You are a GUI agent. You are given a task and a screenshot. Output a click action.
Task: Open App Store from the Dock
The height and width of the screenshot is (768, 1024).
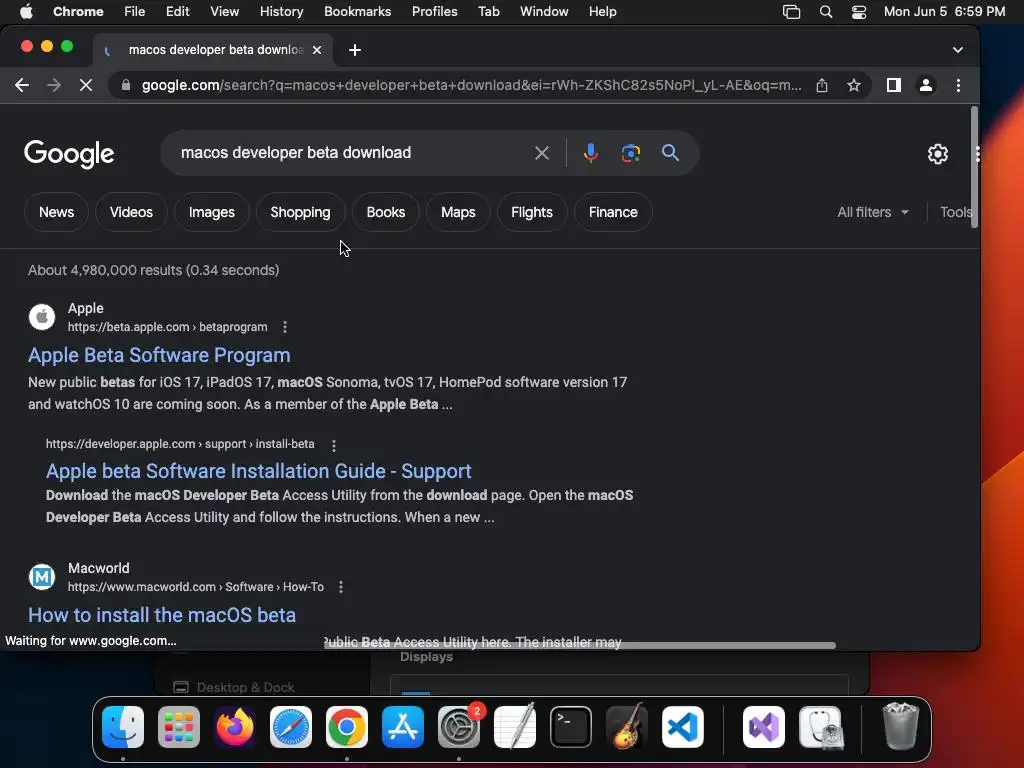click(x=402, y=727)
